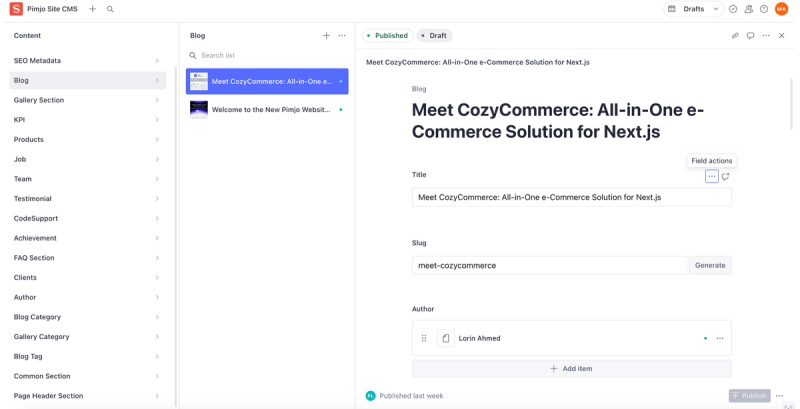Open the SEO Metadata content type
The height and width of the screenshot is (409, 800).
click(x=88, y=61)
